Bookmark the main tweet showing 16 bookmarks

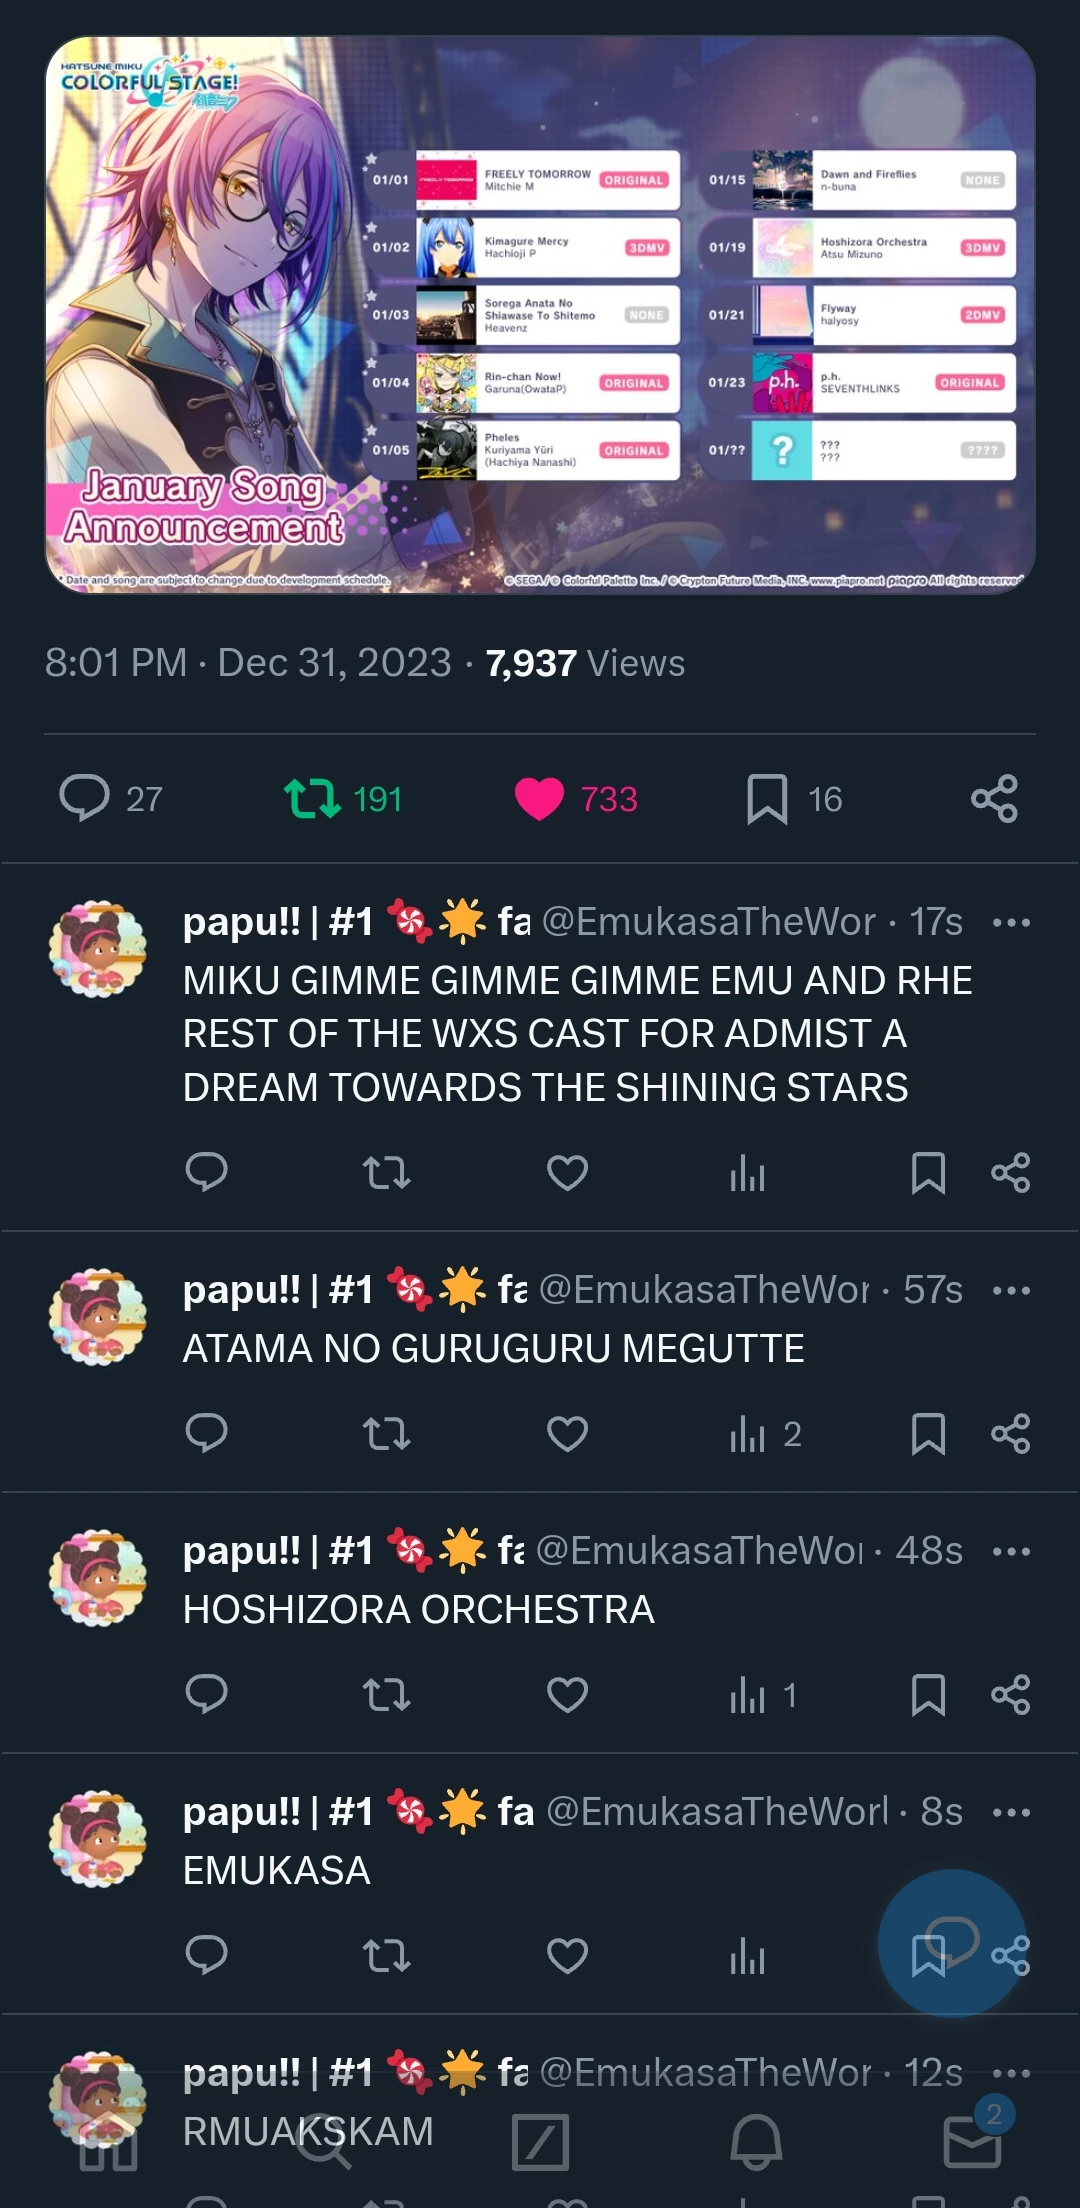coord(767,799)
